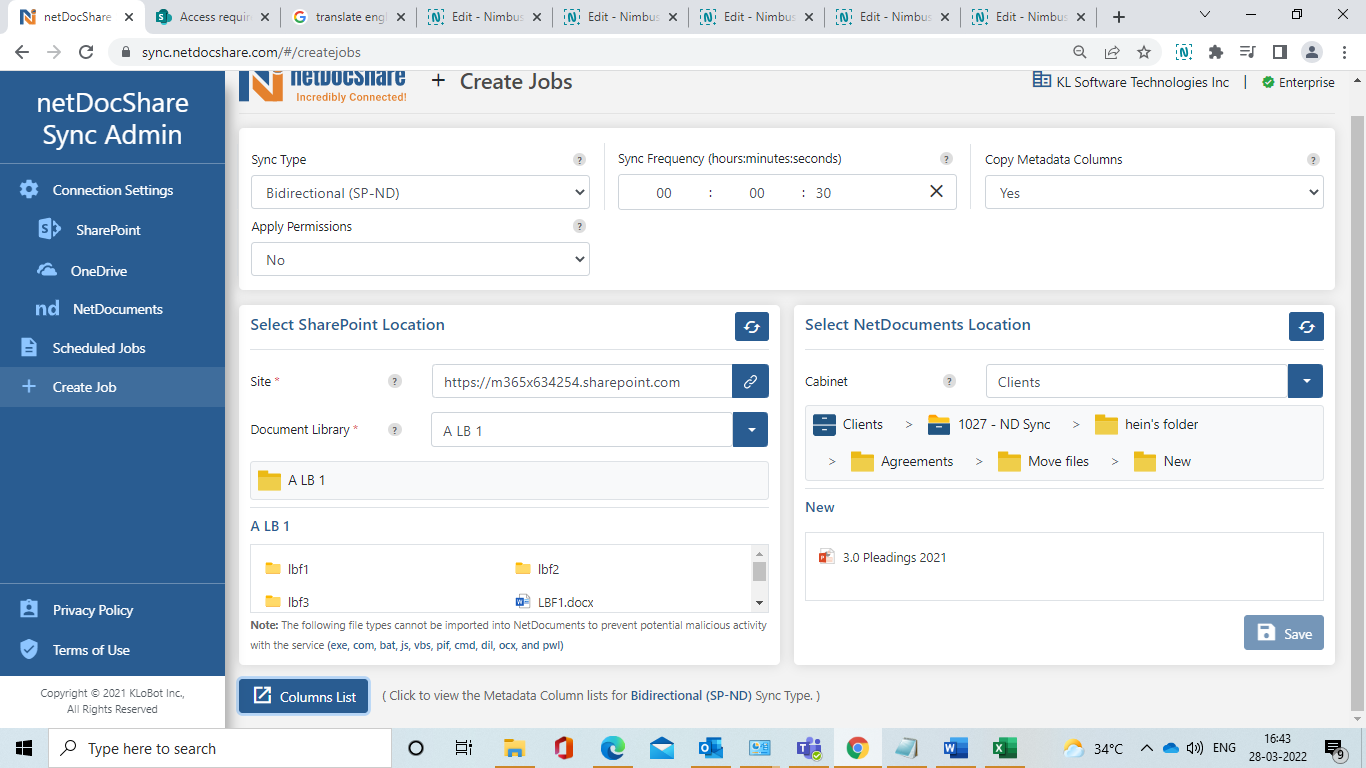Expand the Cabinet dropdown arrow
Image resolution: width=1366 pixels, height=768 pixels.
[x=1305, y=382]
